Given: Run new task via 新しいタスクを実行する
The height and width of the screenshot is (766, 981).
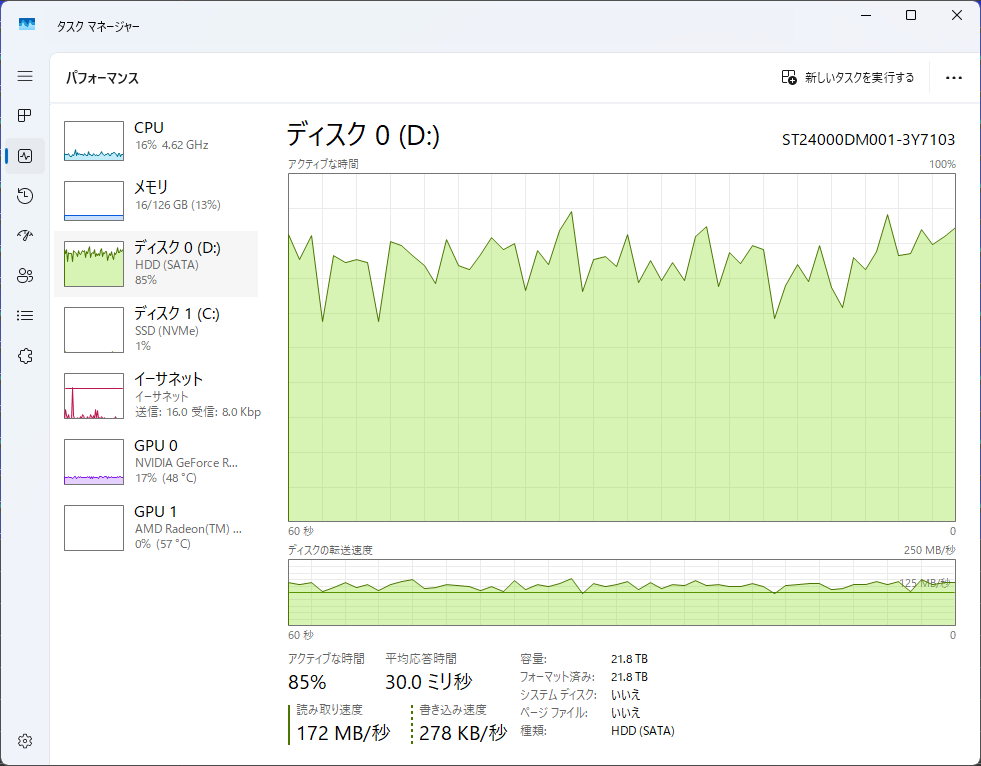Looking at the screenshot, I should pyautogui.click(x=848, y=77).
